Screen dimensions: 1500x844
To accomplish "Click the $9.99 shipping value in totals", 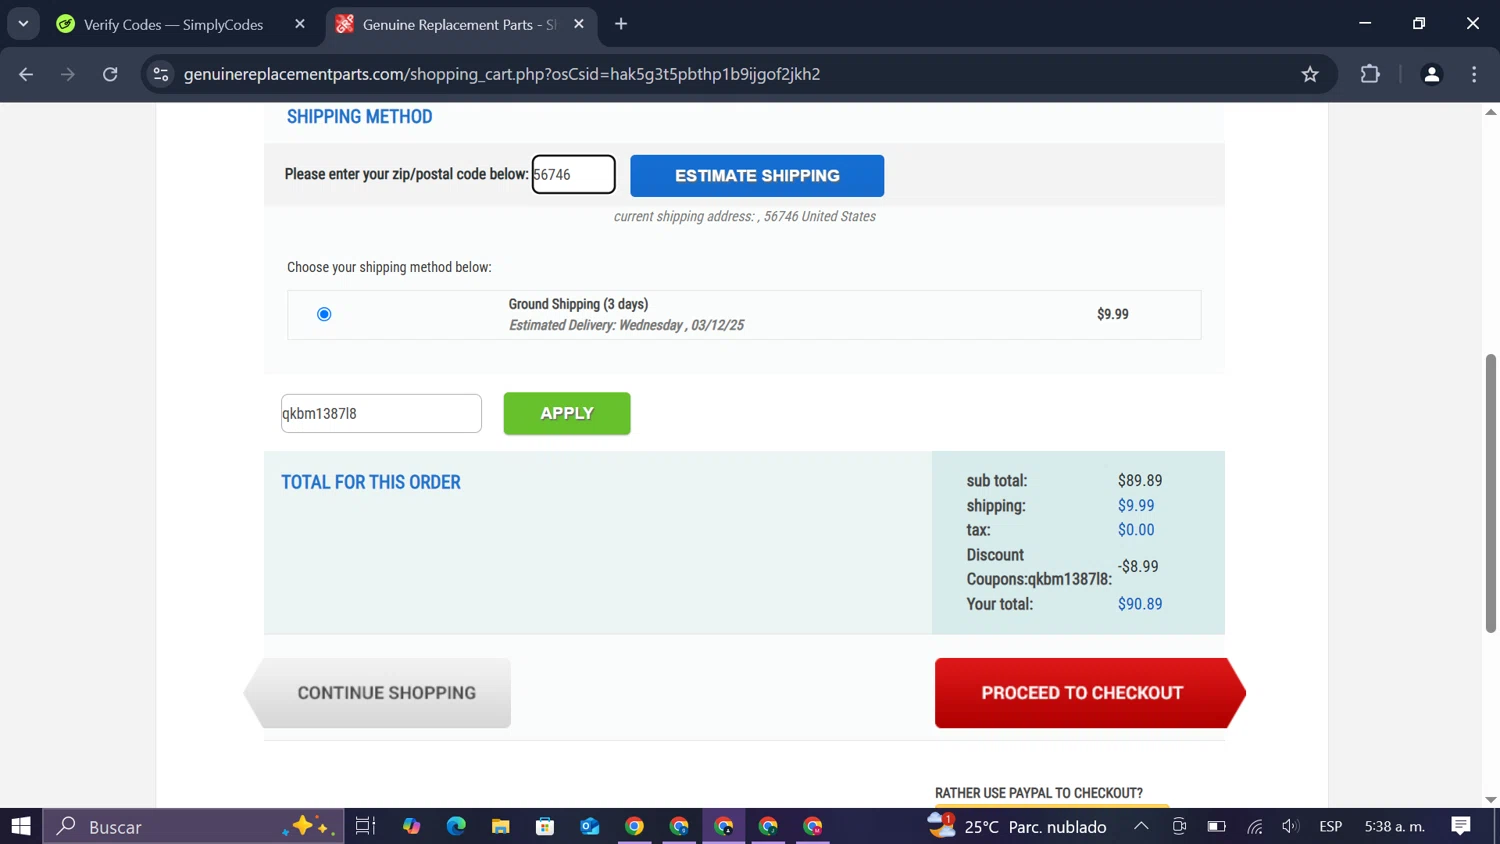I will 1136,506.
